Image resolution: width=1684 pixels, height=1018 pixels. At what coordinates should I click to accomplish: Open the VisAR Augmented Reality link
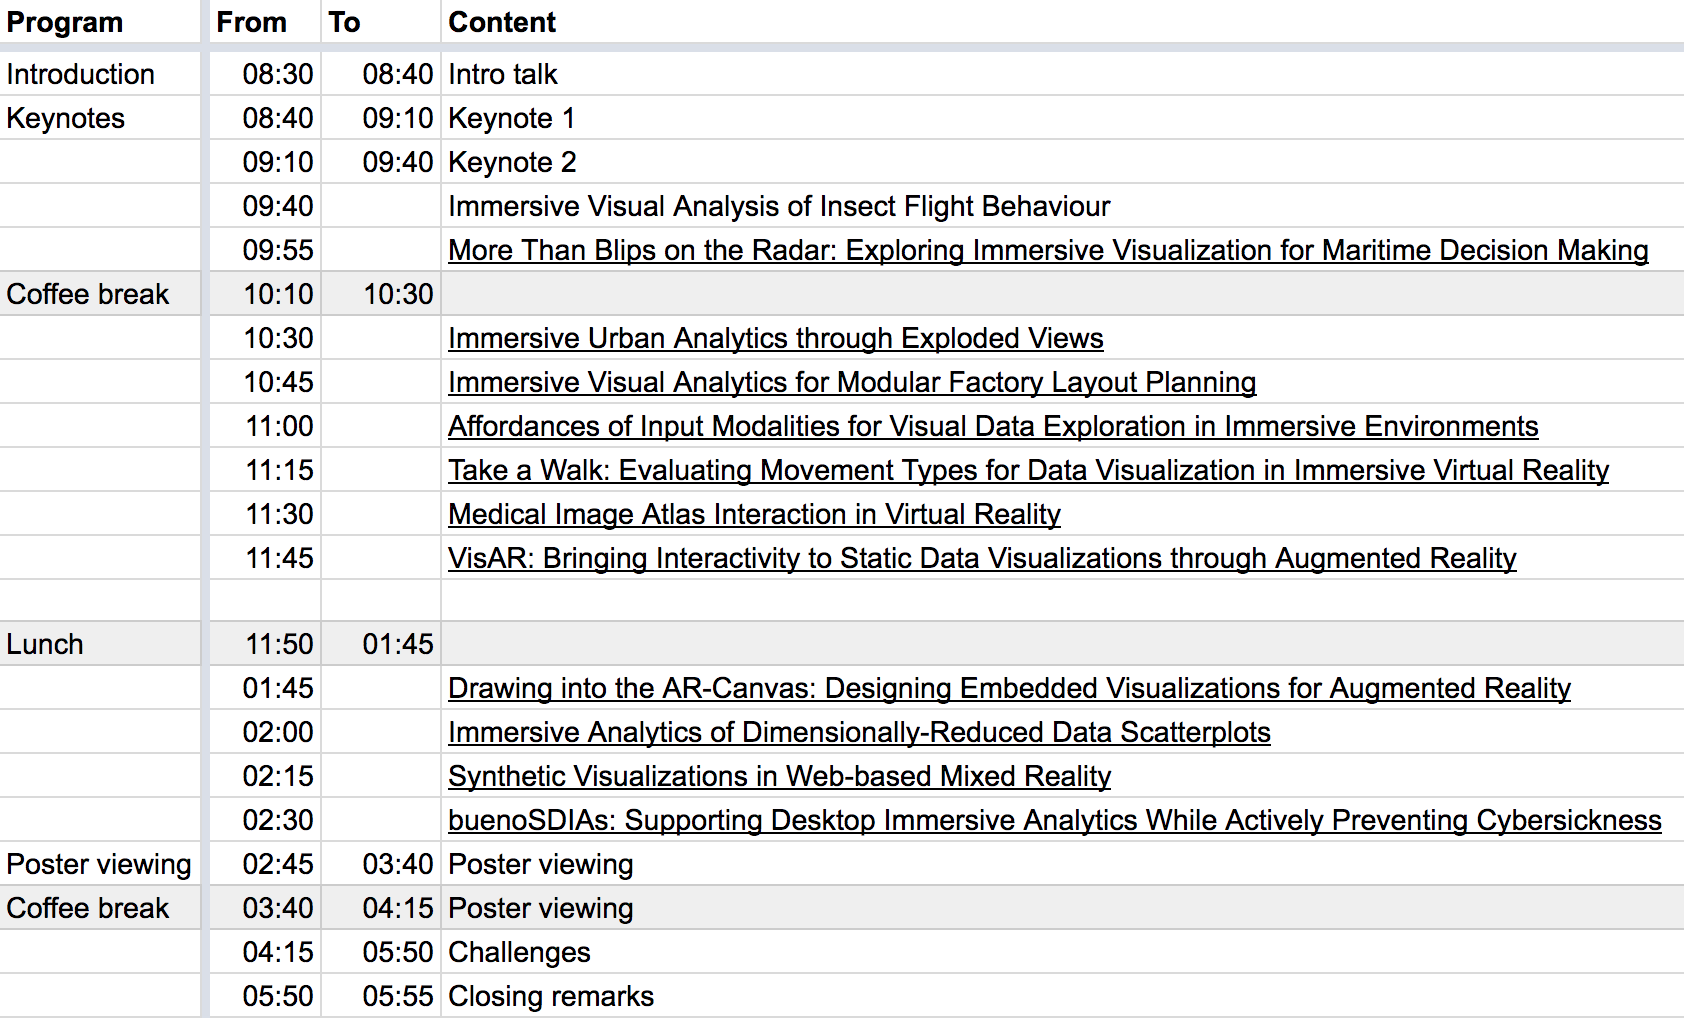pyautogui.click(x=982, y=558)
